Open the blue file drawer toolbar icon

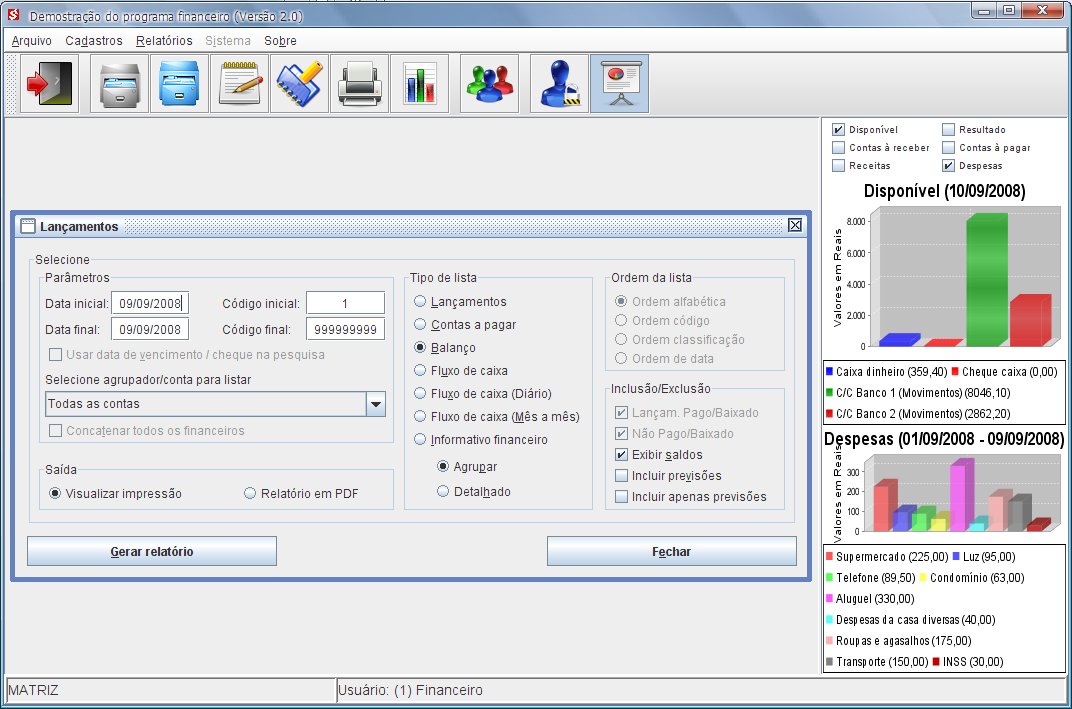(179, 83)
